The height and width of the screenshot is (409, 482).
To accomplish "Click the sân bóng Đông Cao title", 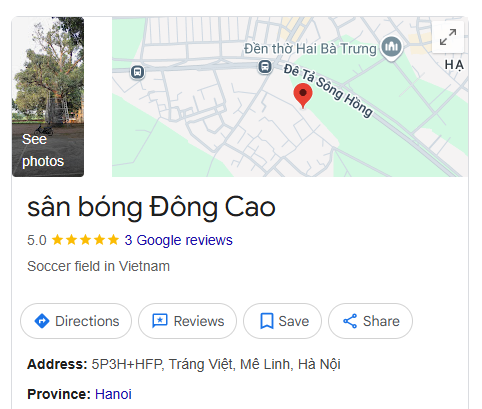I will [x=151, y=207].
